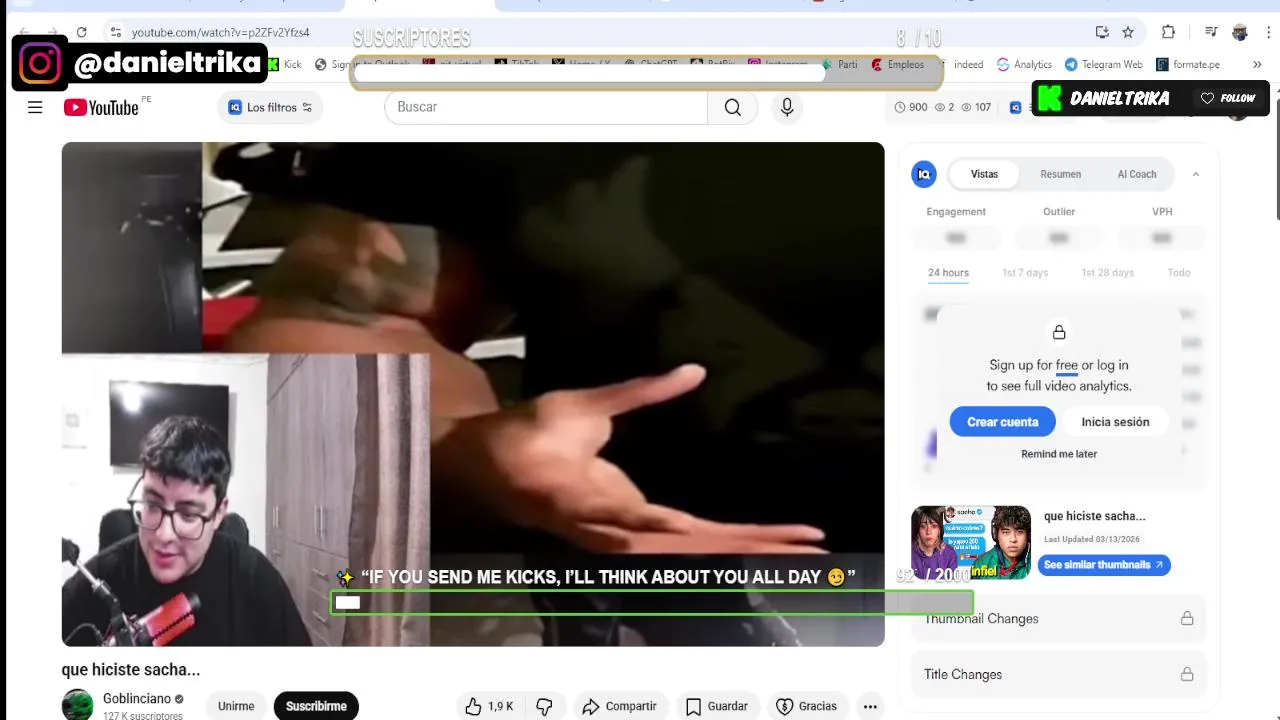Open the Kick bookmark

pos(284,64)
